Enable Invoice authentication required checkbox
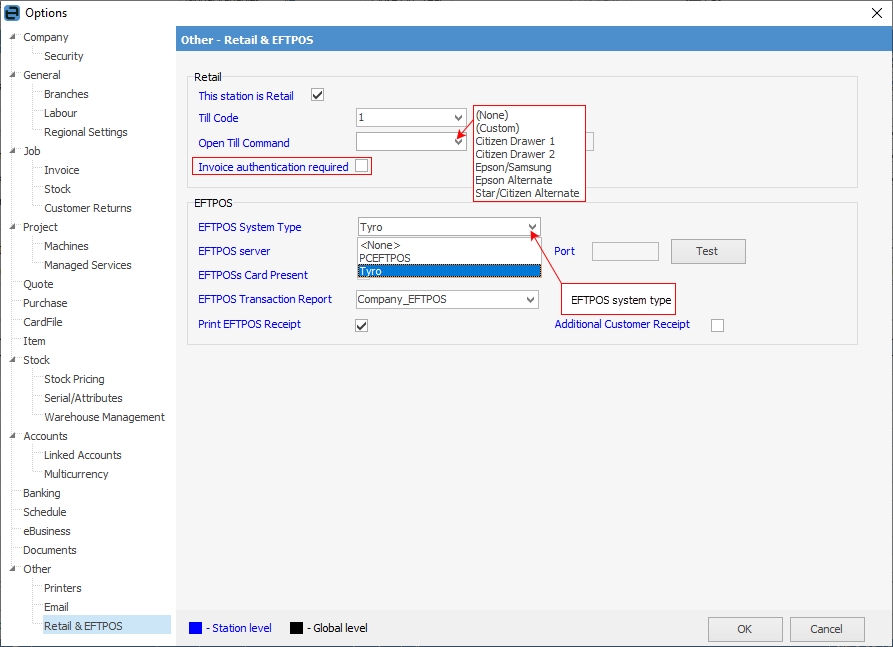The height and width of the screenshot is (647, 893). pos(361,166)
